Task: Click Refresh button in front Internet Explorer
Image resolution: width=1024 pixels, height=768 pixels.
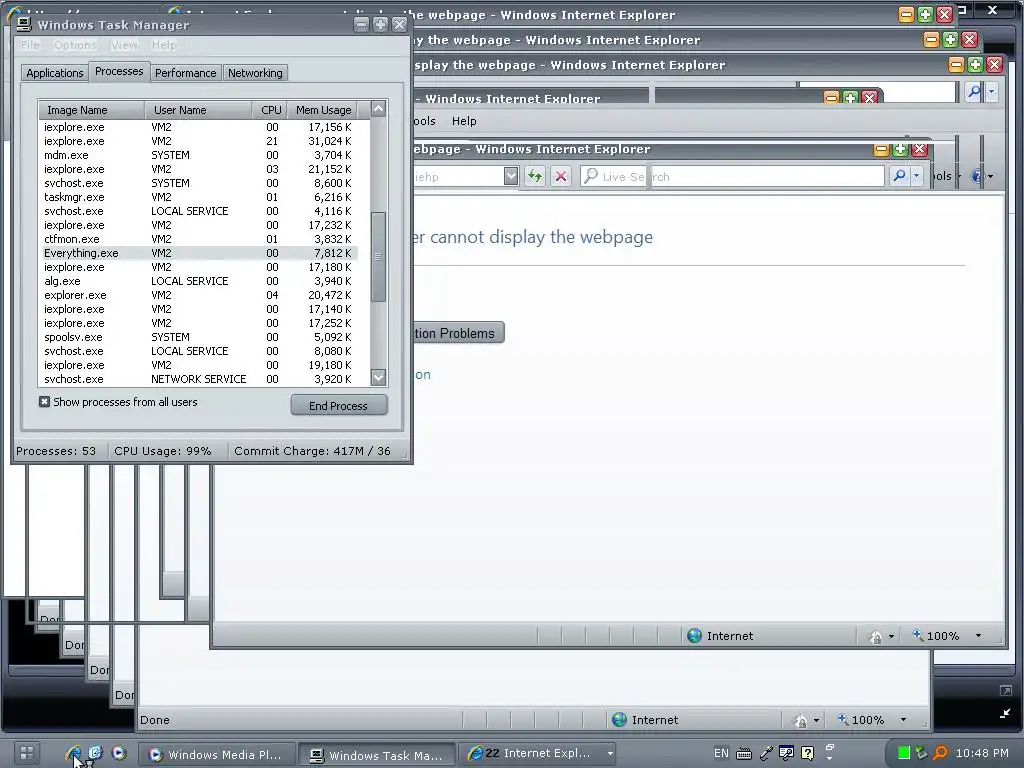Action: pos(535,176)
